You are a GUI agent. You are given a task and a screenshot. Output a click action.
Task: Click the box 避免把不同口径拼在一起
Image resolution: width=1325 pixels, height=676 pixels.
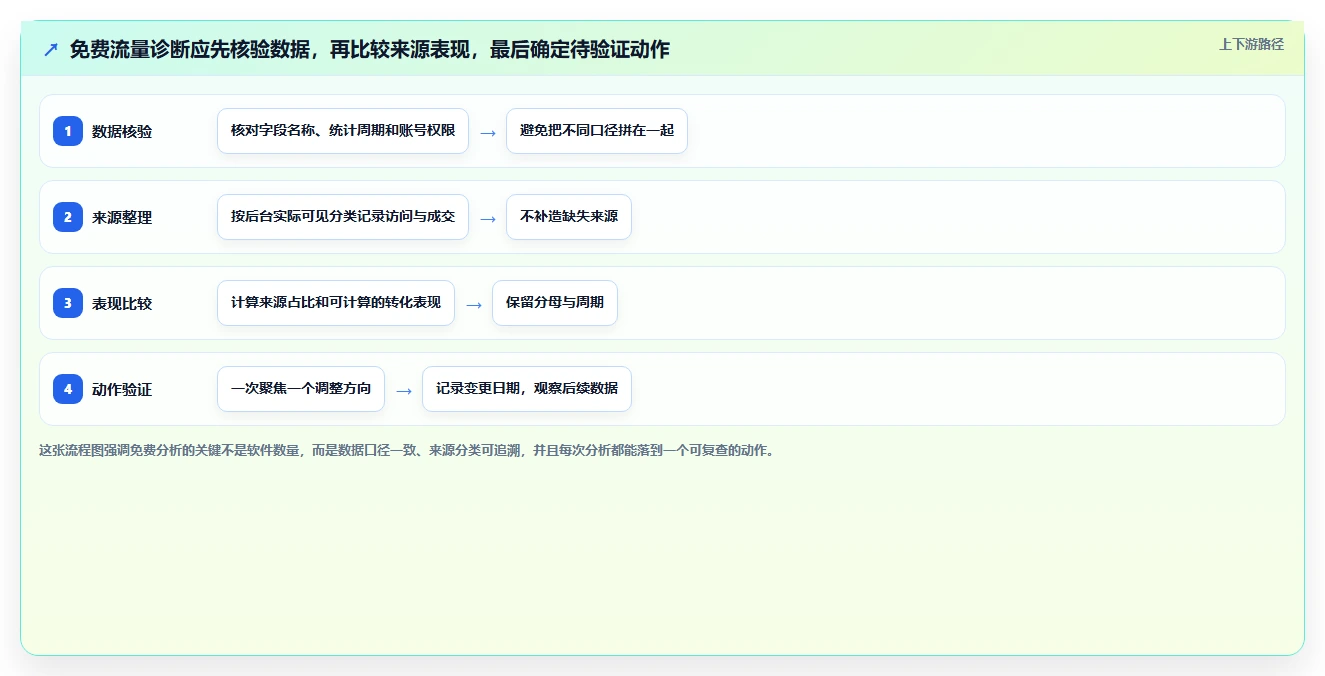[597, 131]
